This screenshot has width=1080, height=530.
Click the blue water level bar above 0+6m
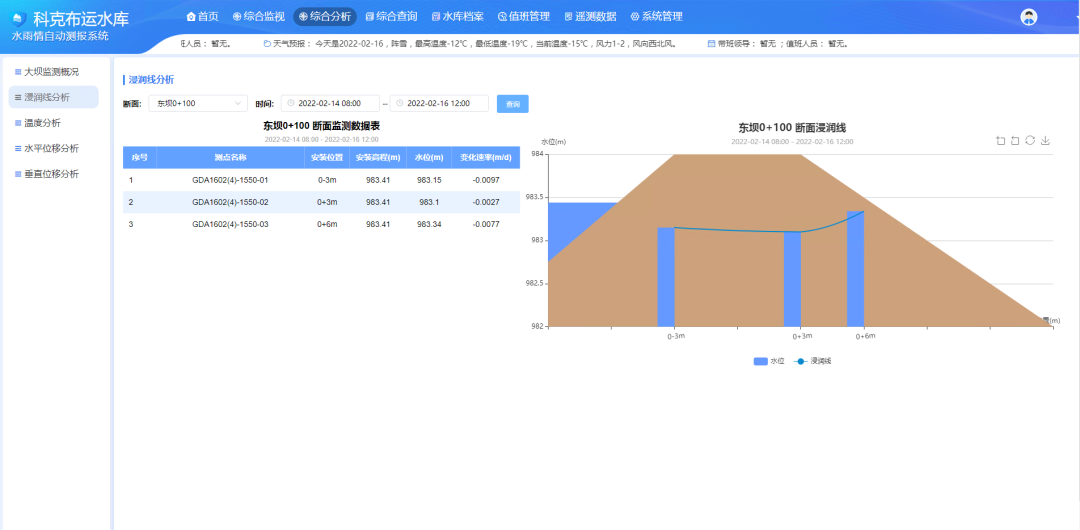pyautogui.click(x=855, y=268)
